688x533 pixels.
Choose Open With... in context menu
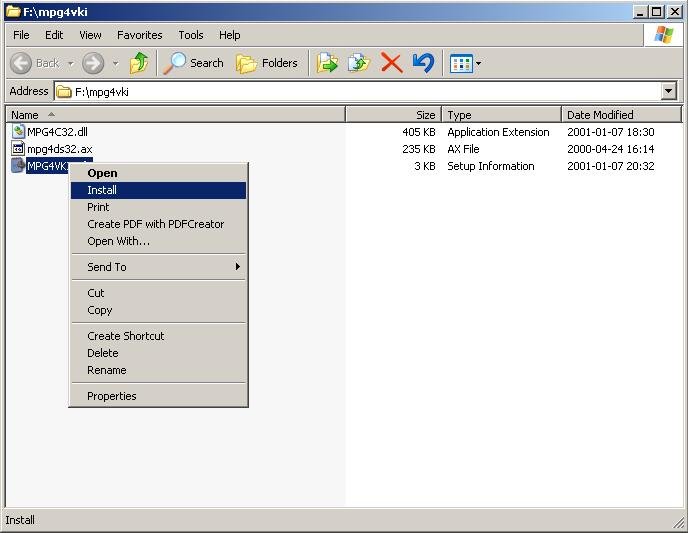pyautogui.click(x=158, y=241)
